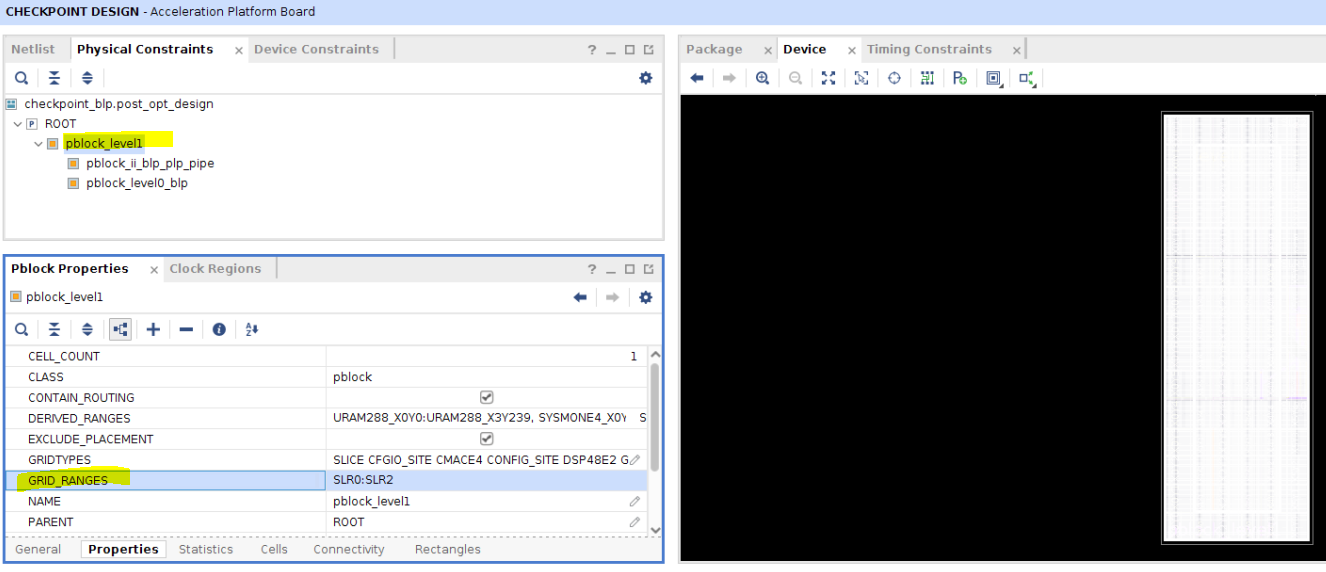Open the Statistics tab
1326x572 pixels.
point(205,549)
